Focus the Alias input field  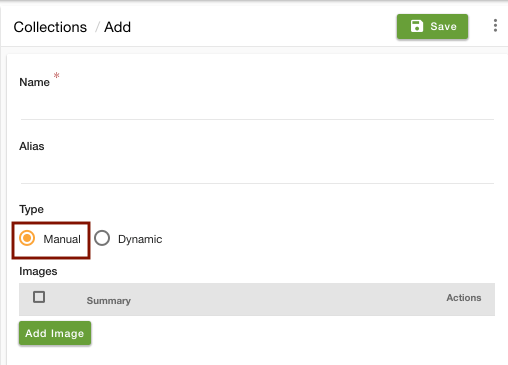click(x=257, y=170)
